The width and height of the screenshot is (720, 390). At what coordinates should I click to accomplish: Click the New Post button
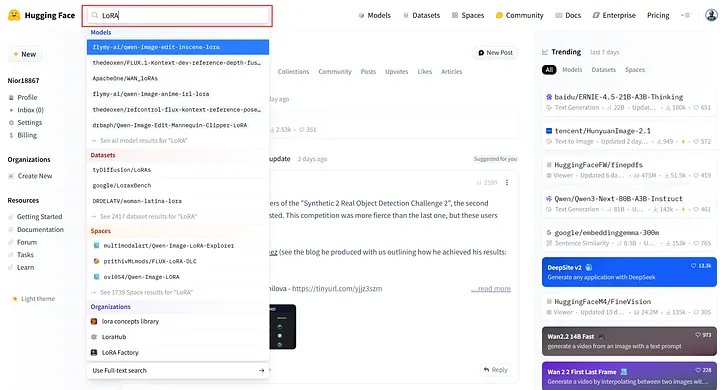tap(495, 53)
